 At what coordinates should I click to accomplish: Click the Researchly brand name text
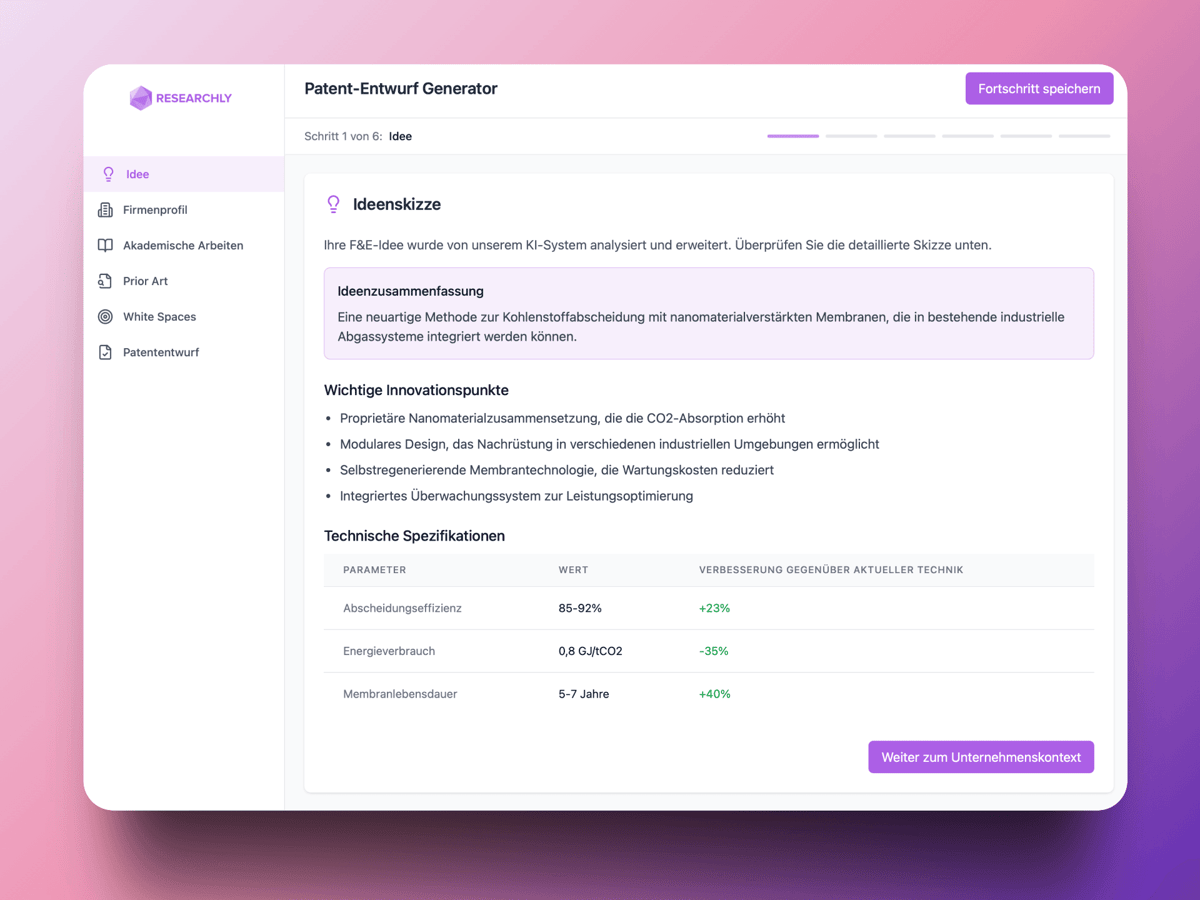pos(194,98)
